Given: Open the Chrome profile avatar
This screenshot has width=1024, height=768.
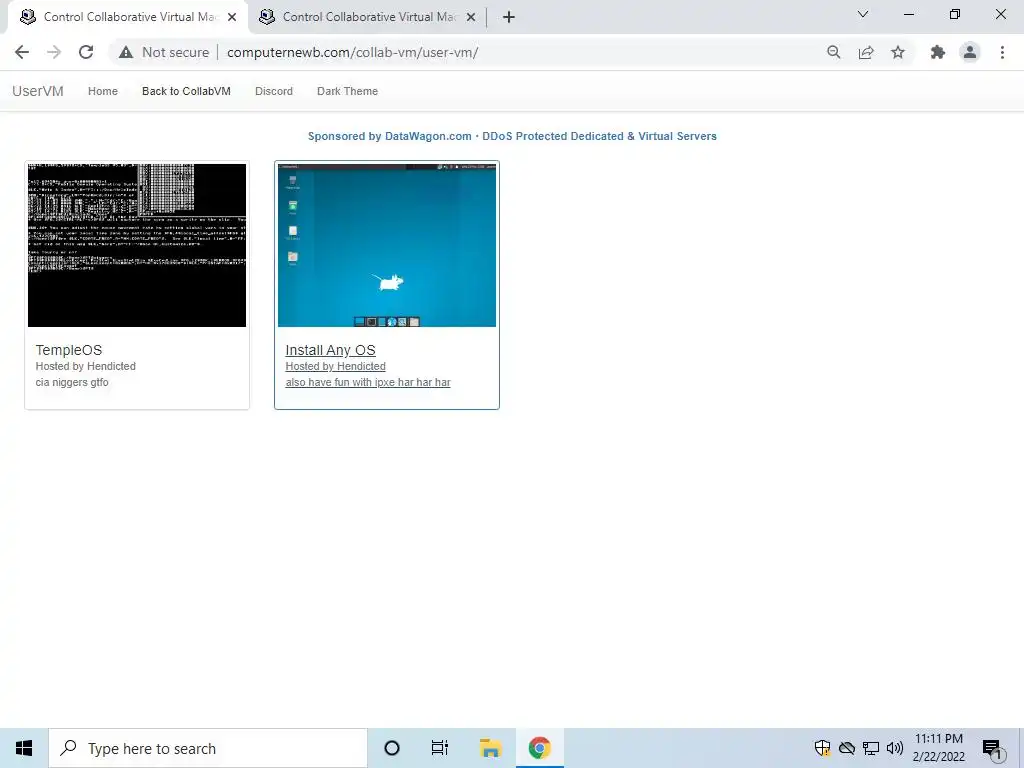Looking at the screenshot, I should pos(970,52).
